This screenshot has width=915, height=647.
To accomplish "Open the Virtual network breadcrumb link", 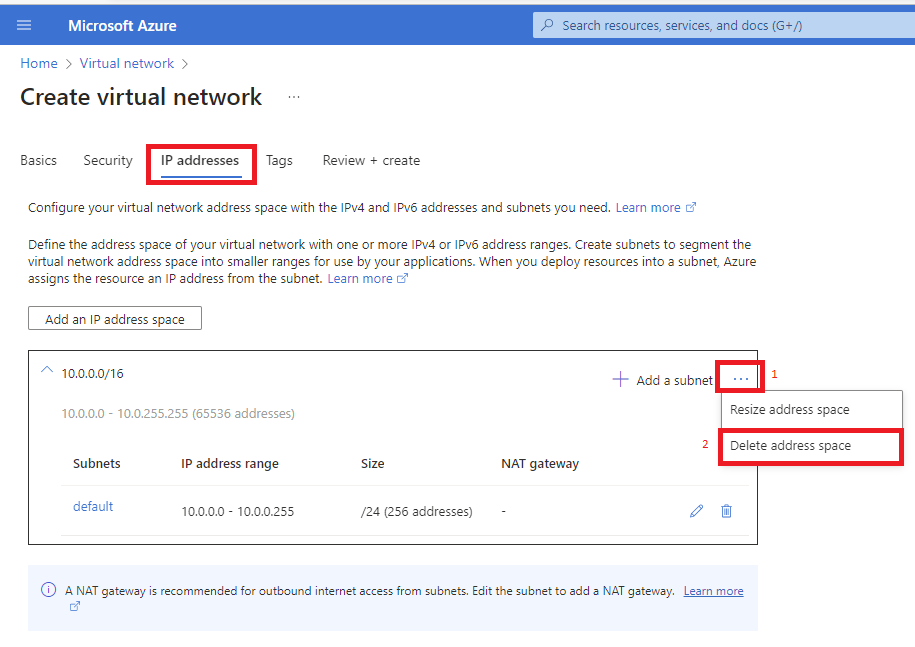I will 127,63.
